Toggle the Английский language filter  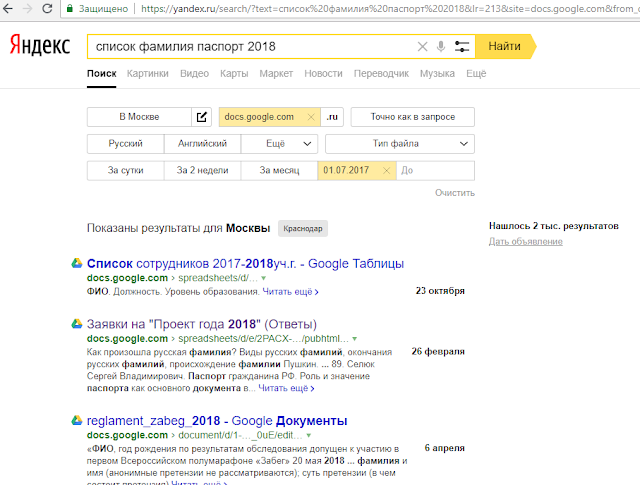[202, 144]
